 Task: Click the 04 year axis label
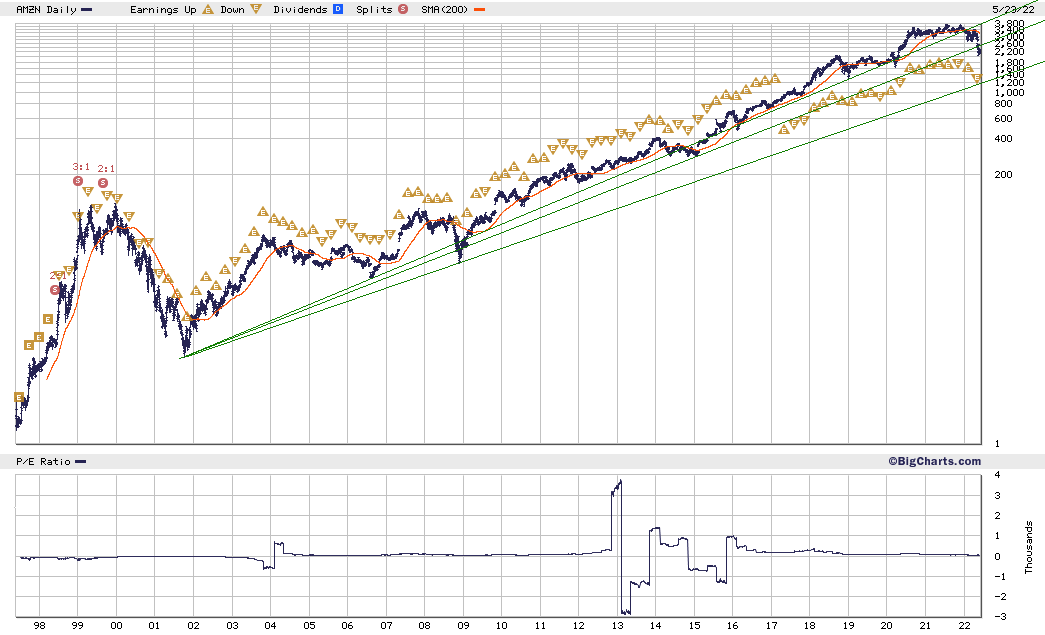pos(270,626)
